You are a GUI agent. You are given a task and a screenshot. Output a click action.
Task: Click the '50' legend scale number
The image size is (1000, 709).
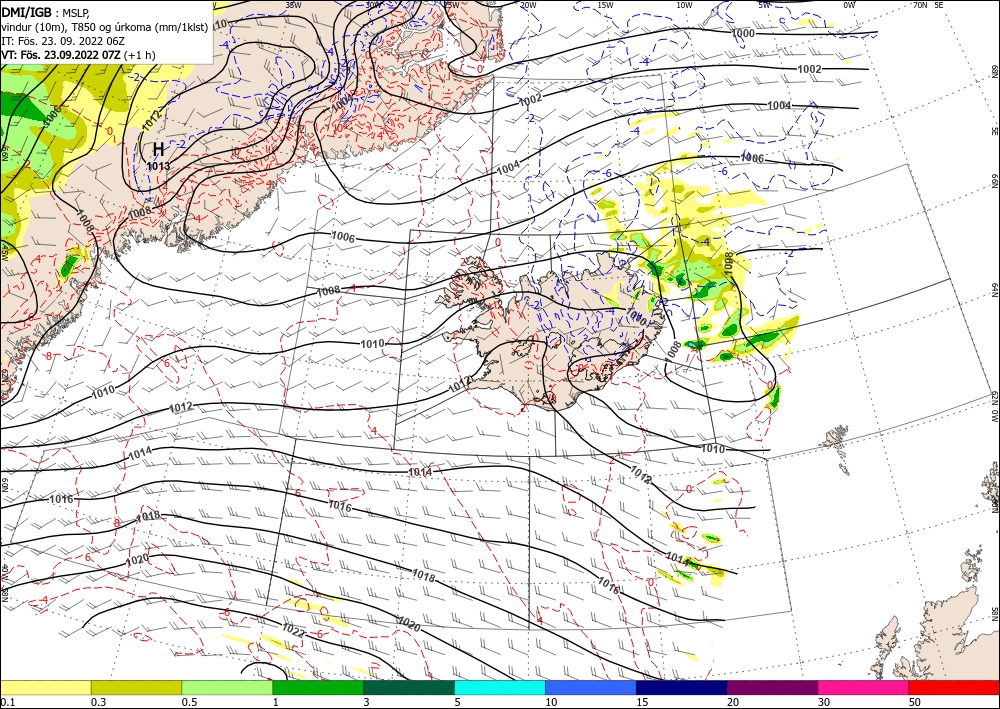tap(915, 702)
